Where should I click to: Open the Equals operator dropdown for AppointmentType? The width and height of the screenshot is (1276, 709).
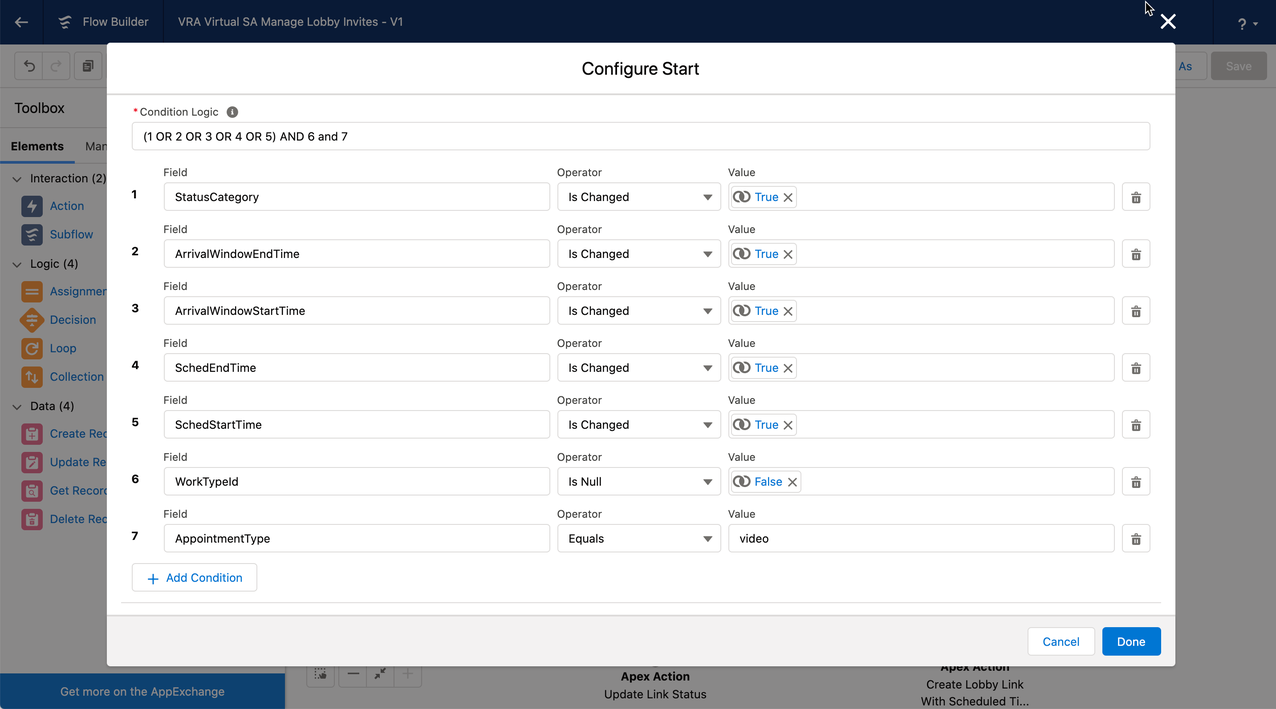pyautogui.click(x=638, y=538)
